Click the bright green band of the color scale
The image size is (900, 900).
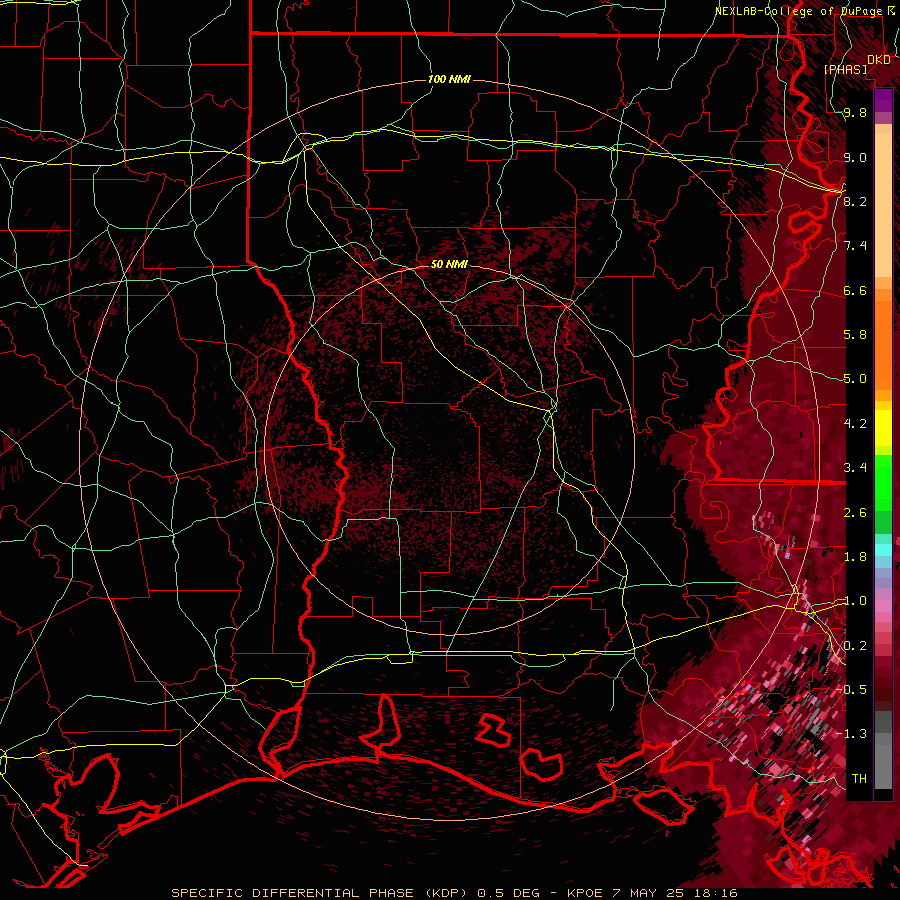pyautogui.click(x=883, y=482)
